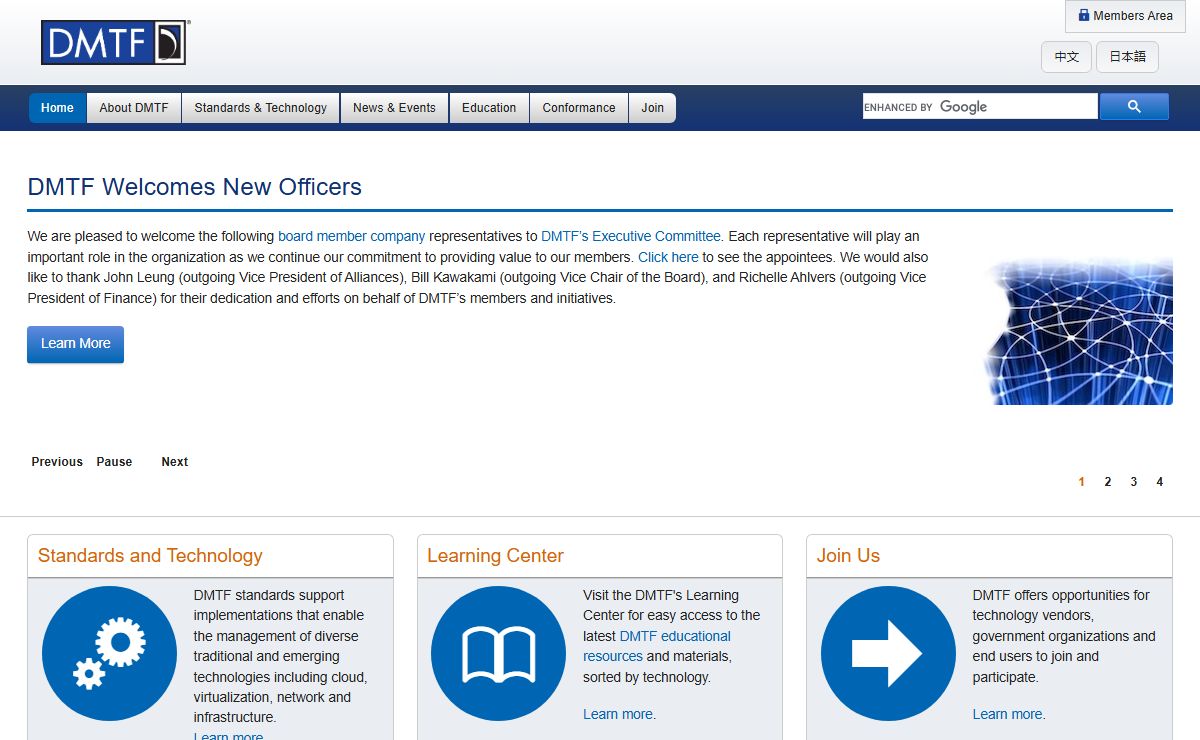The image size is (1200, 740).
Task: Select the Home navigation tab
Action: [x=57, y=108]
